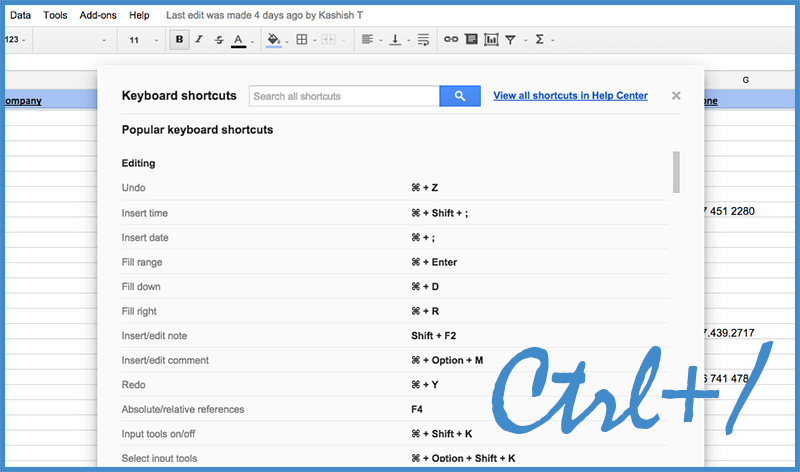
Task: Toggle bold formatting button
Action: point(179,39)
